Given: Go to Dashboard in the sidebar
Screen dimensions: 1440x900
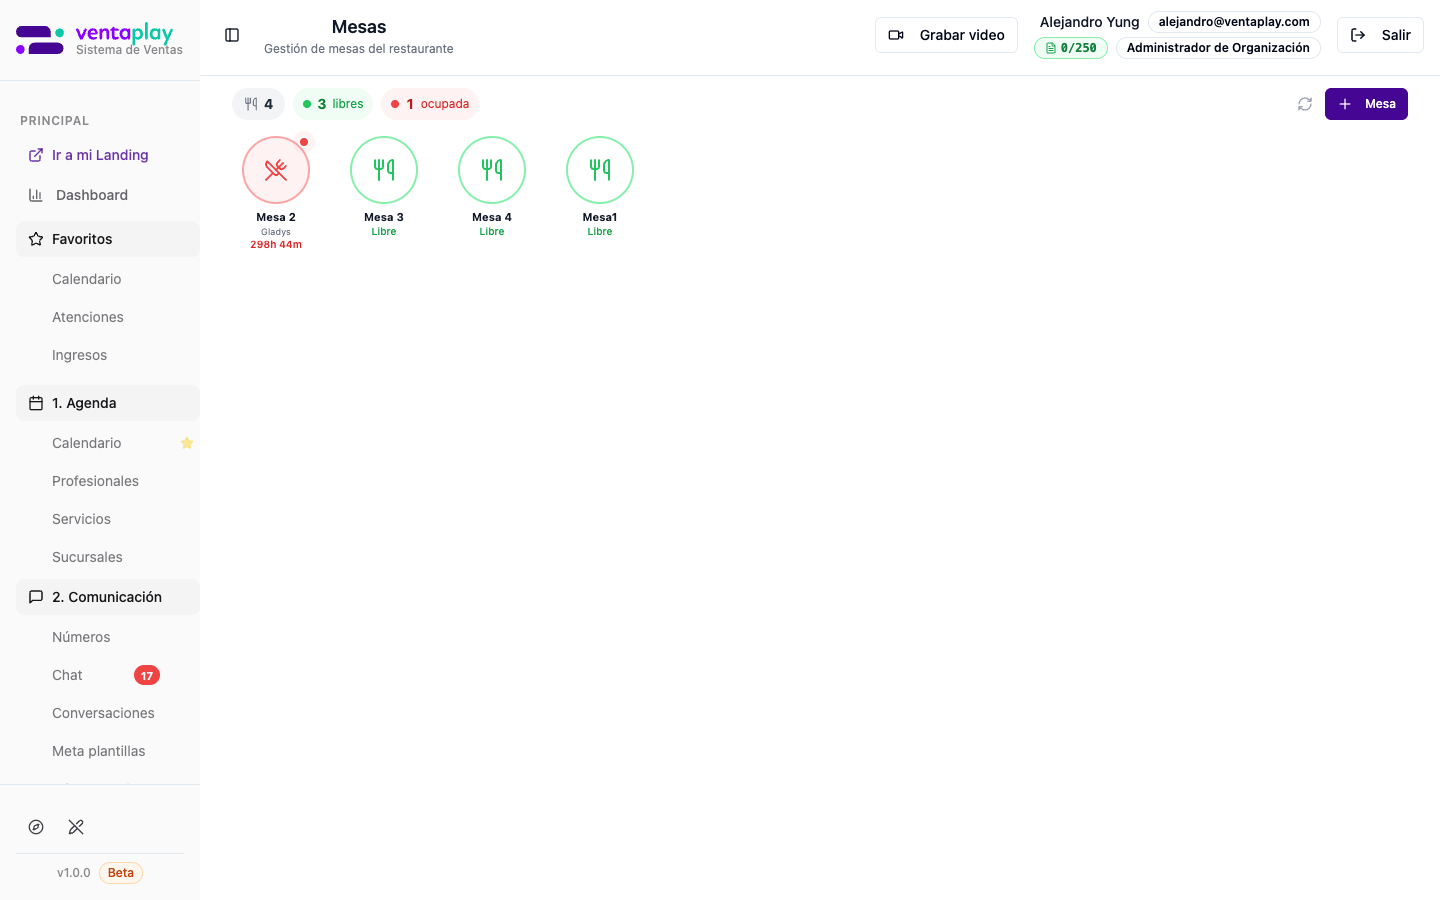Looking at the screenshot, I should point(92,195).
